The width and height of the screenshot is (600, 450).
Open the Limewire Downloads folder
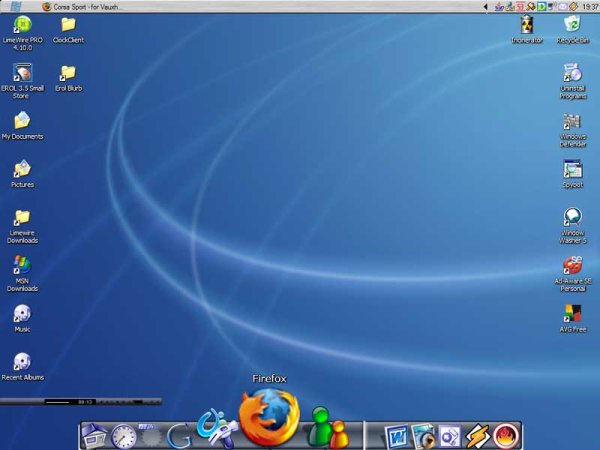(22, 217)
